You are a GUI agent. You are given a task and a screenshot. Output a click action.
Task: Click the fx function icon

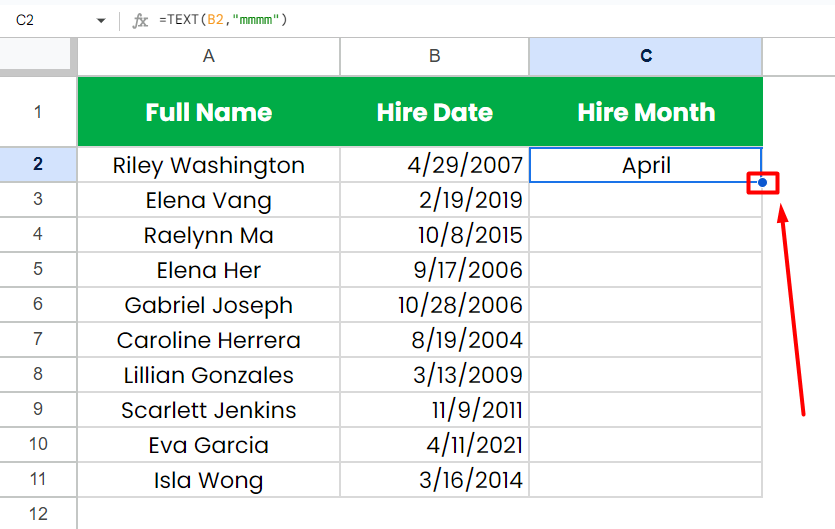tap(140, 20)
